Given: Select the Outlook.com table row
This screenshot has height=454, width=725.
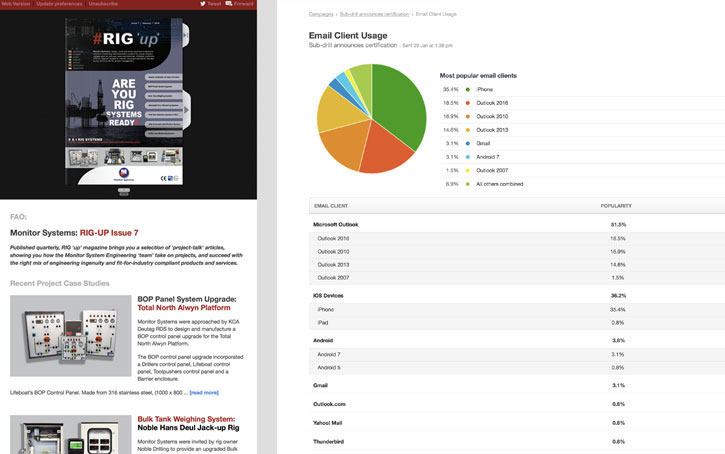Looking at the screenshot, I should [x=517, y=404].
